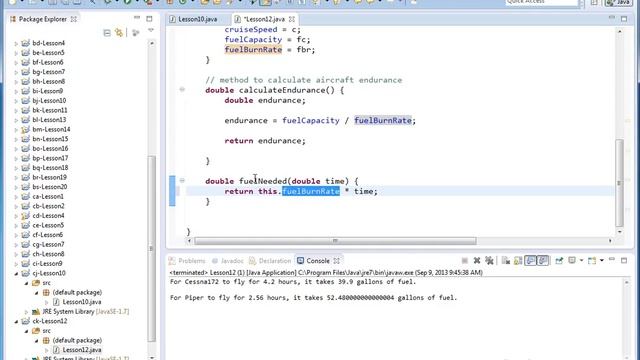Click the '// method to calculate aircraft endurance' comment

point(304,80)
